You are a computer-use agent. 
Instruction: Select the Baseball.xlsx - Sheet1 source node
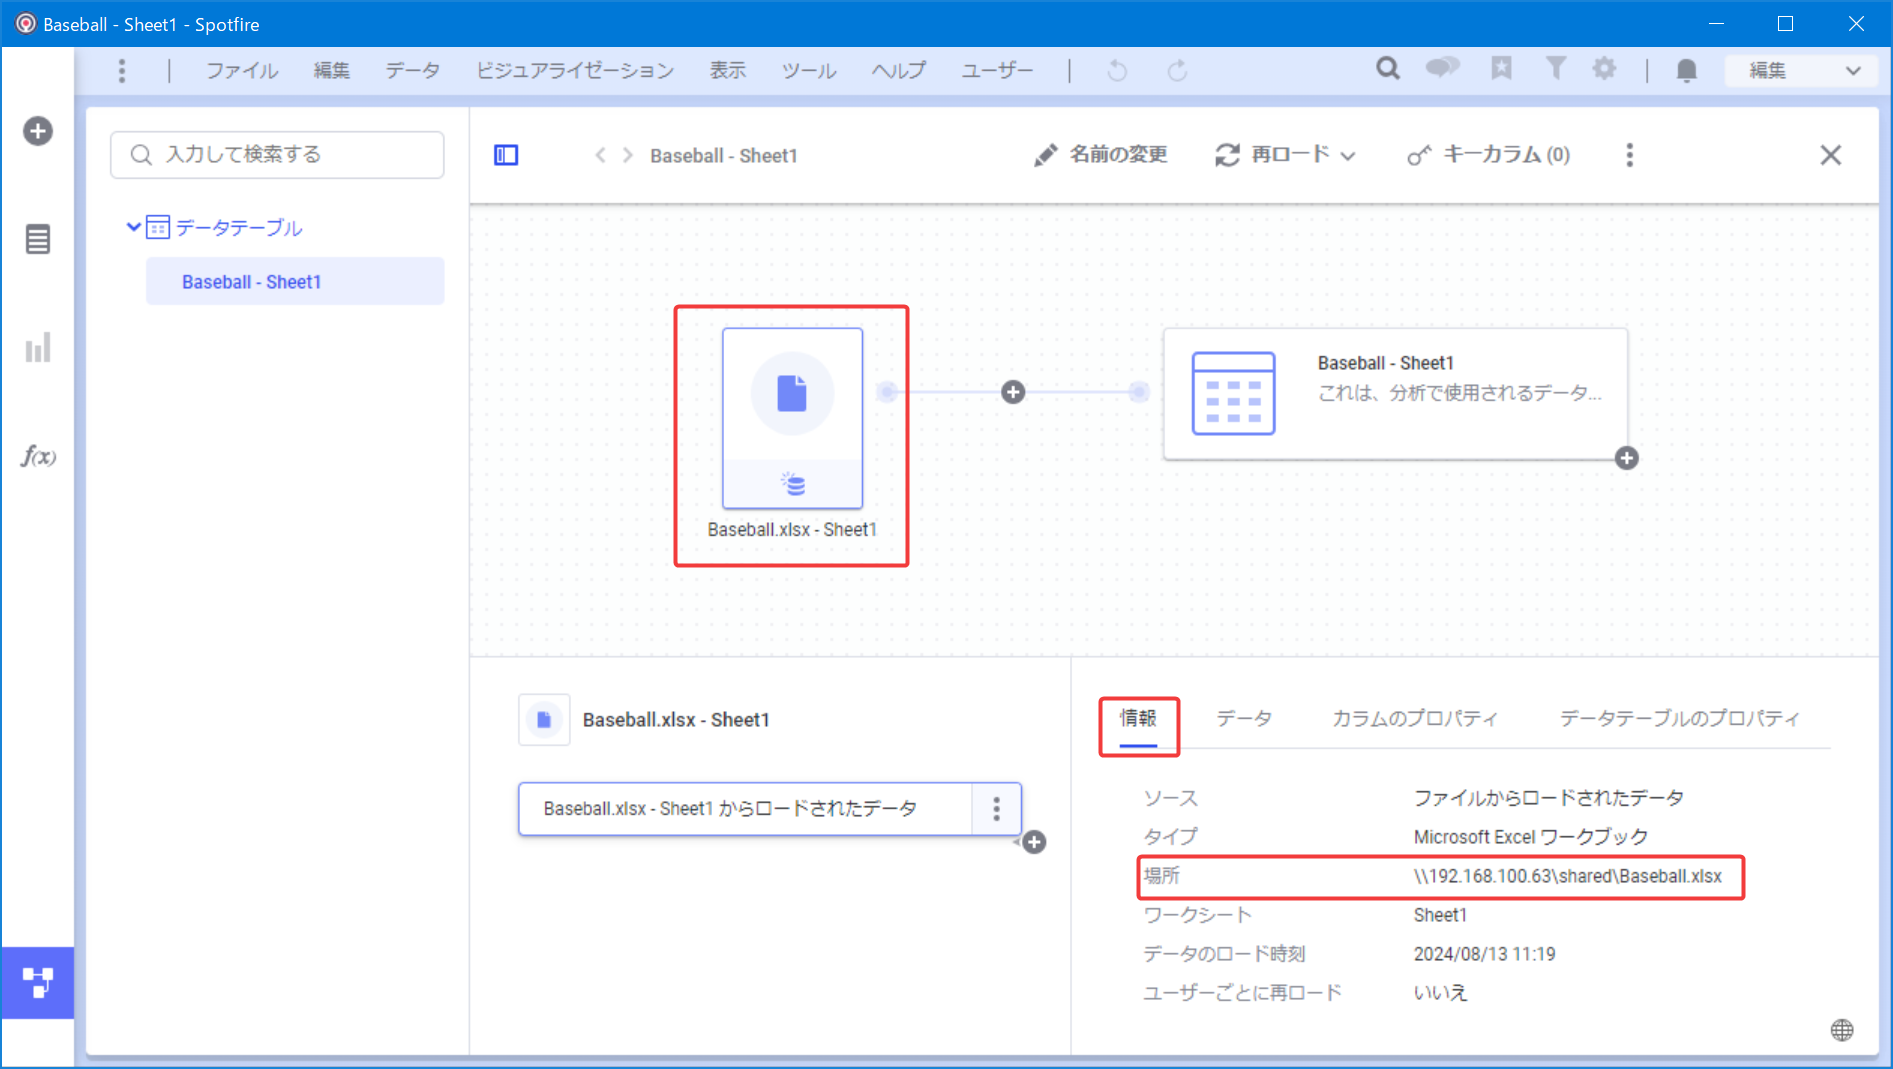792,418
